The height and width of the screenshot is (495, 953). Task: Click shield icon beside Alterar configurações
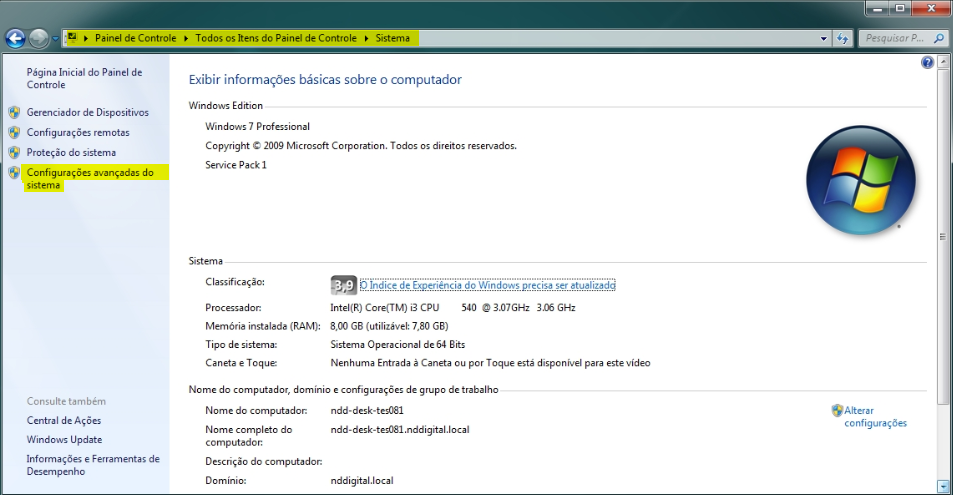837,410
